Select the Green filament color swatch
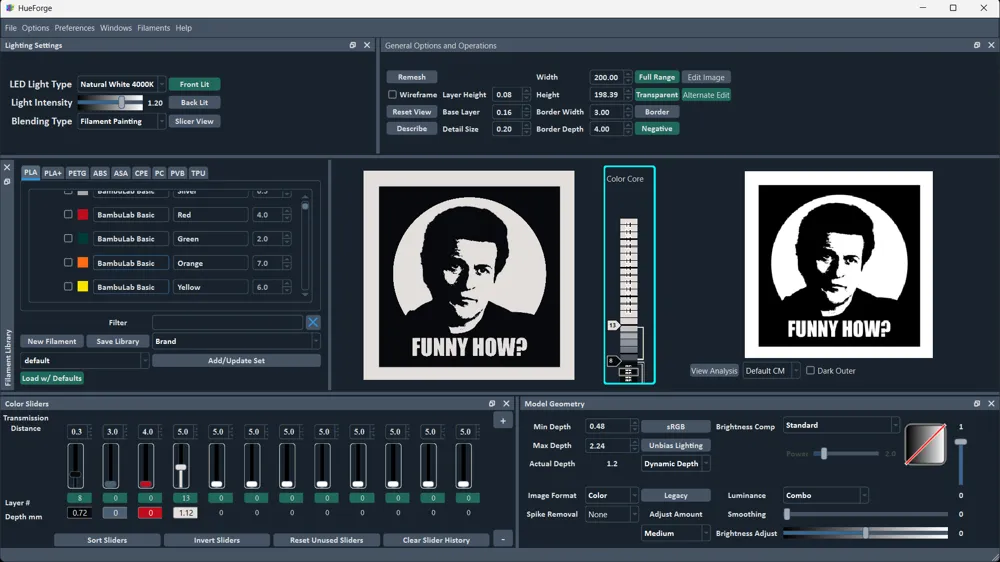The width and height of the screenshot is (1000, 562). click(83, 239)
